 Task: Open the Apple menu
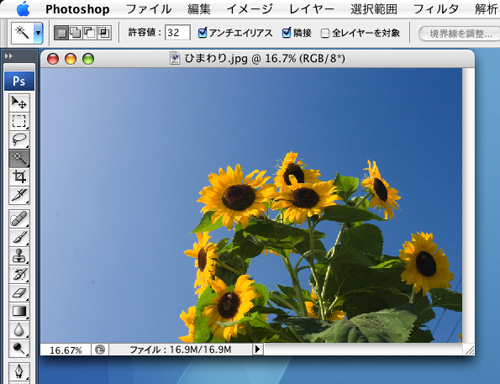click(x=23, y=9)
